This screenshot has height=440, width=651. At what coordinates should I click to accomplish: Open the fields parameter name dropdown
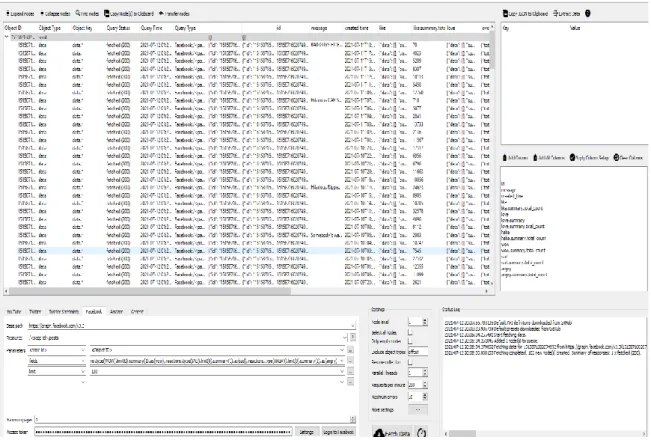click(83, 361)
